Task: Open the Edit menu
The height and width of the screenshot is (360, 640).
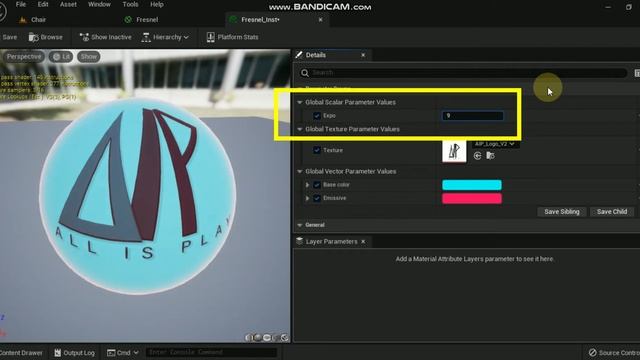Action: [43, 4]
